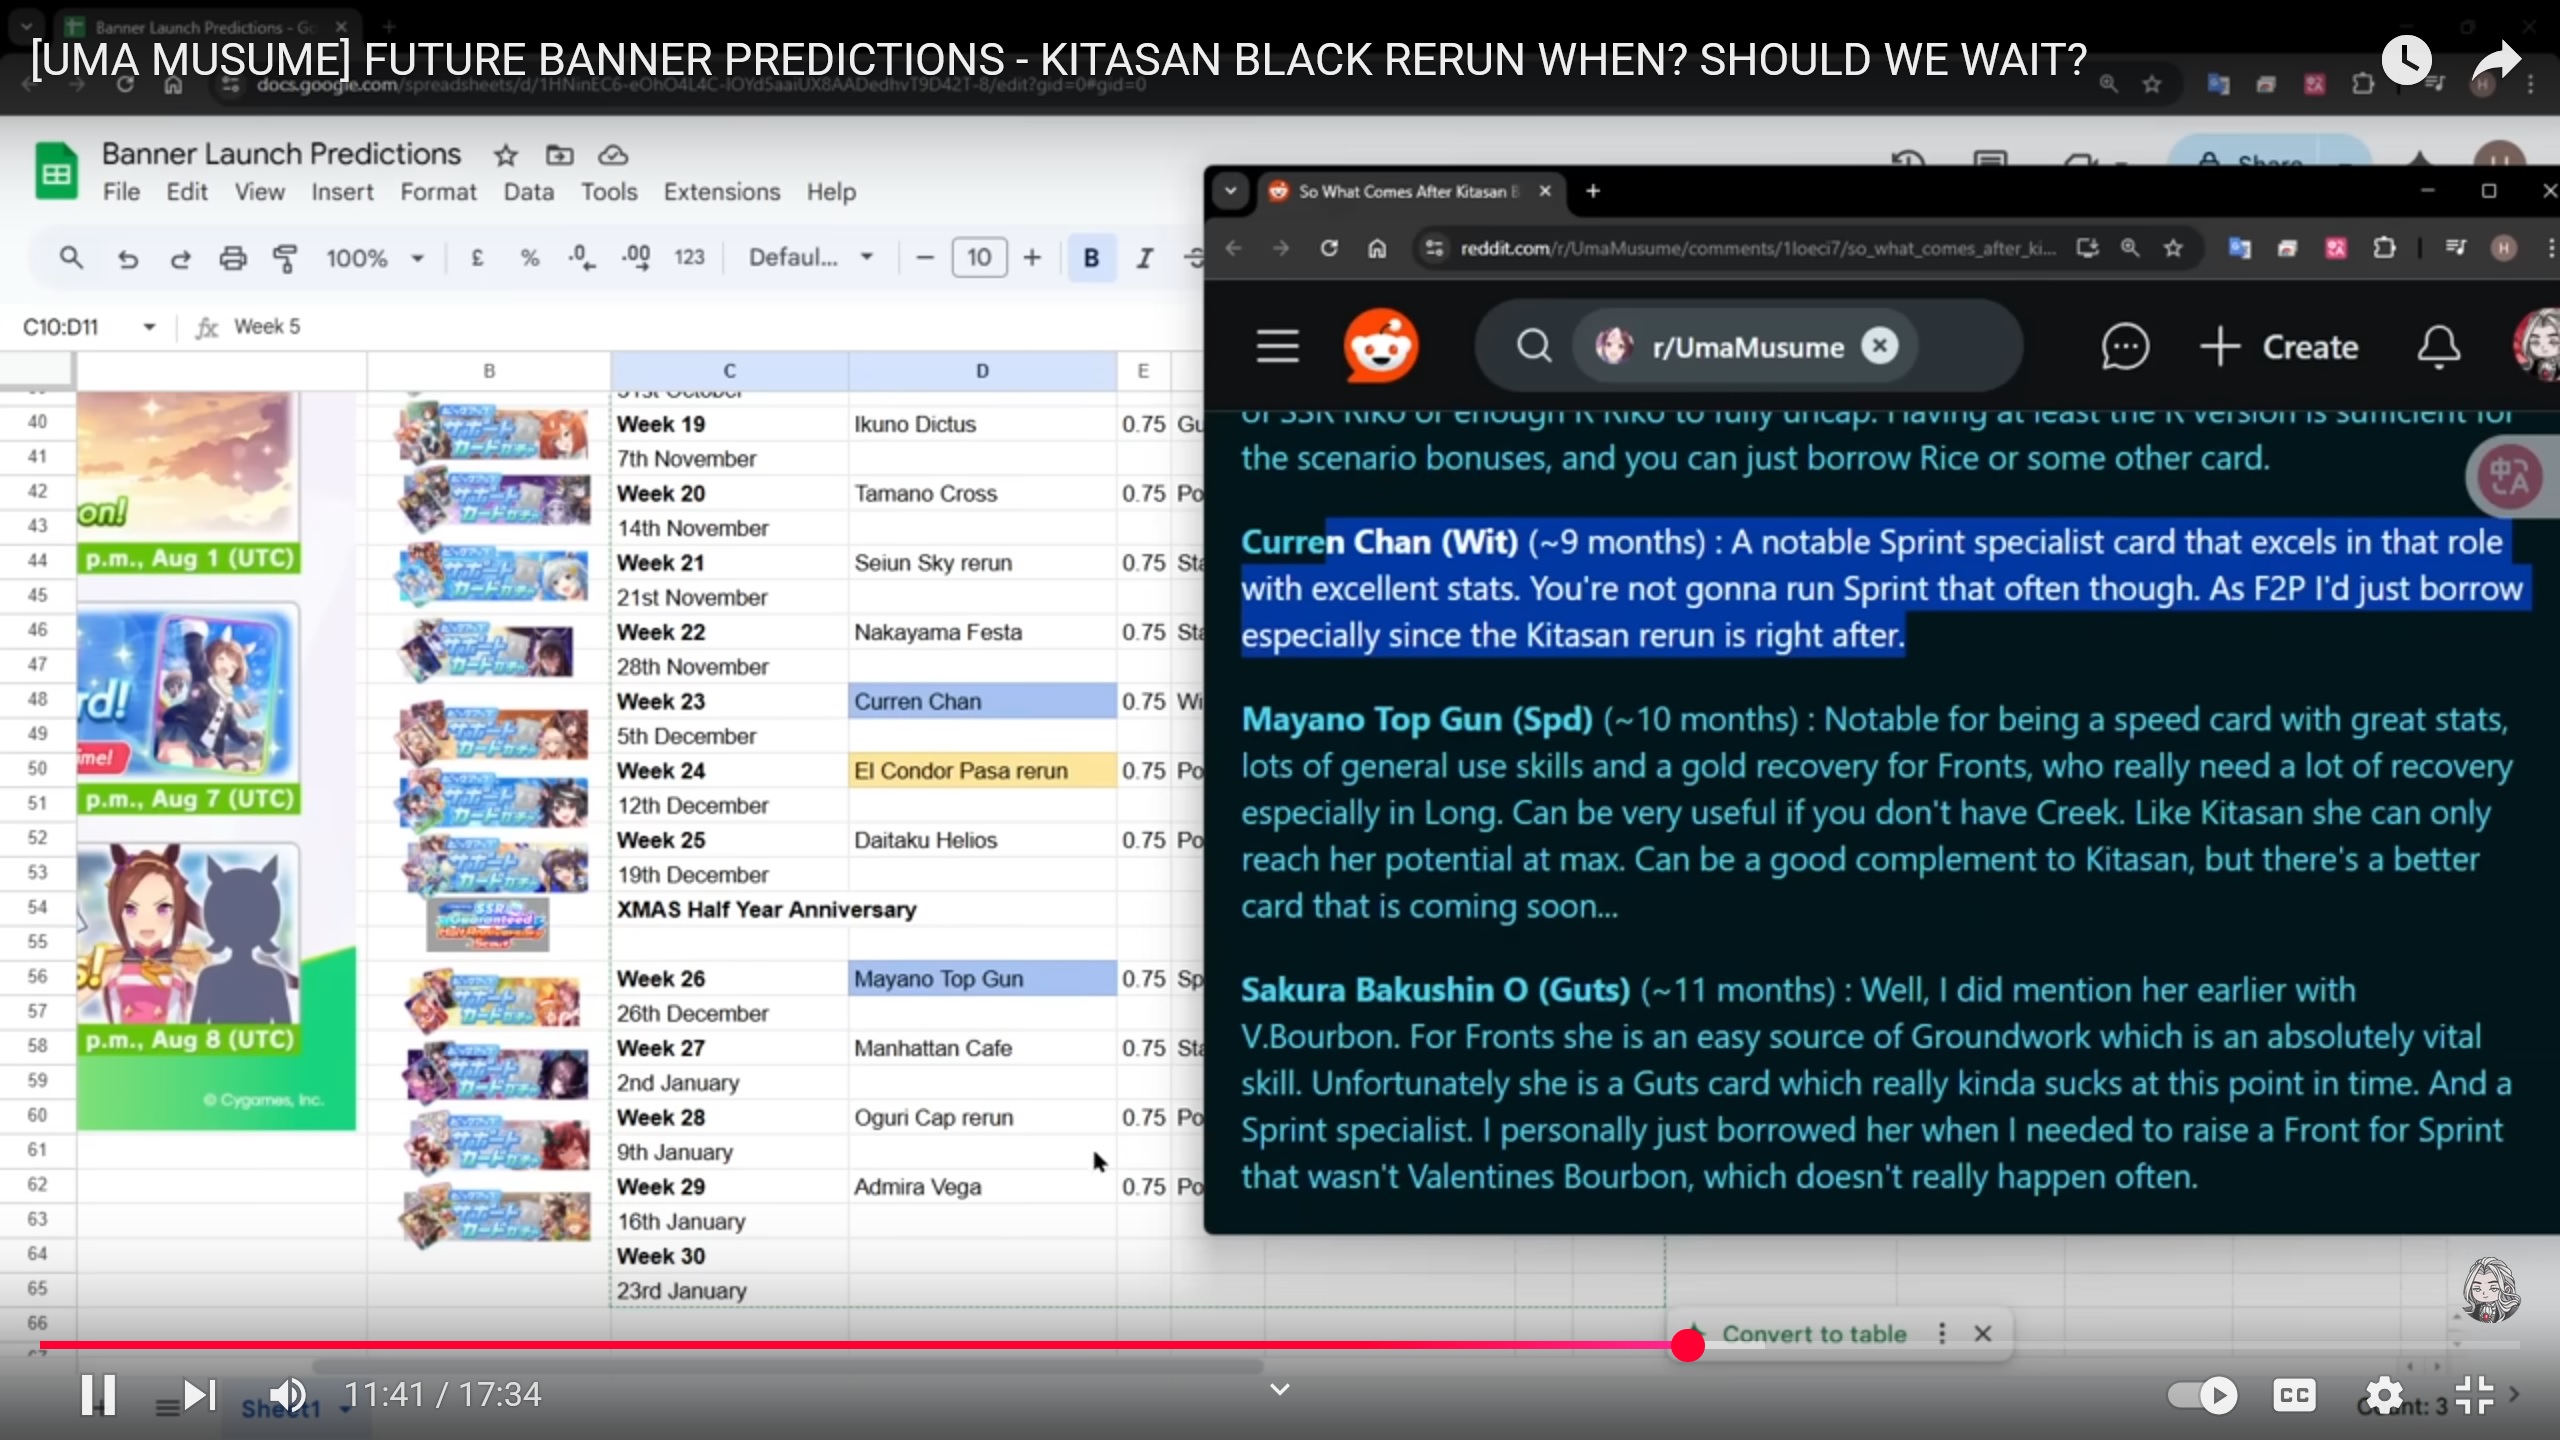Image resolution: width=2560 pixels, height=1440 pixels.
Task: Open the Reddit hamburger menu
Action: [x=1277, y=347]
